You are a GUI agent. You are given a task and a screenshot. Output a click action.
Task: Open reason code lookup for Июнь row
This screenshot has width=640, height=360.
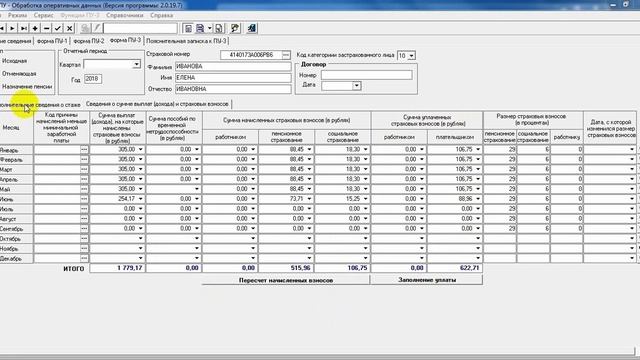tap(84, 199)
